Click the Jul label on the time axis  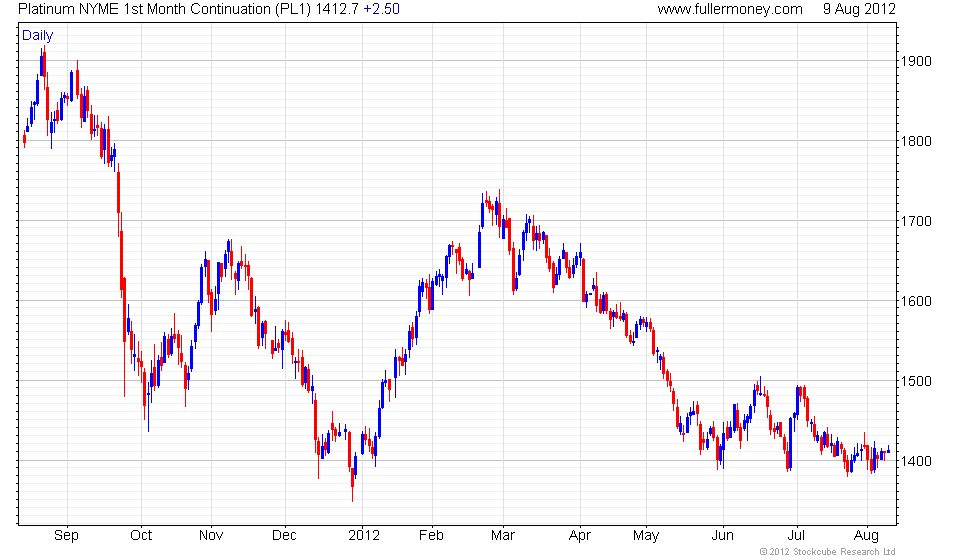796,536
